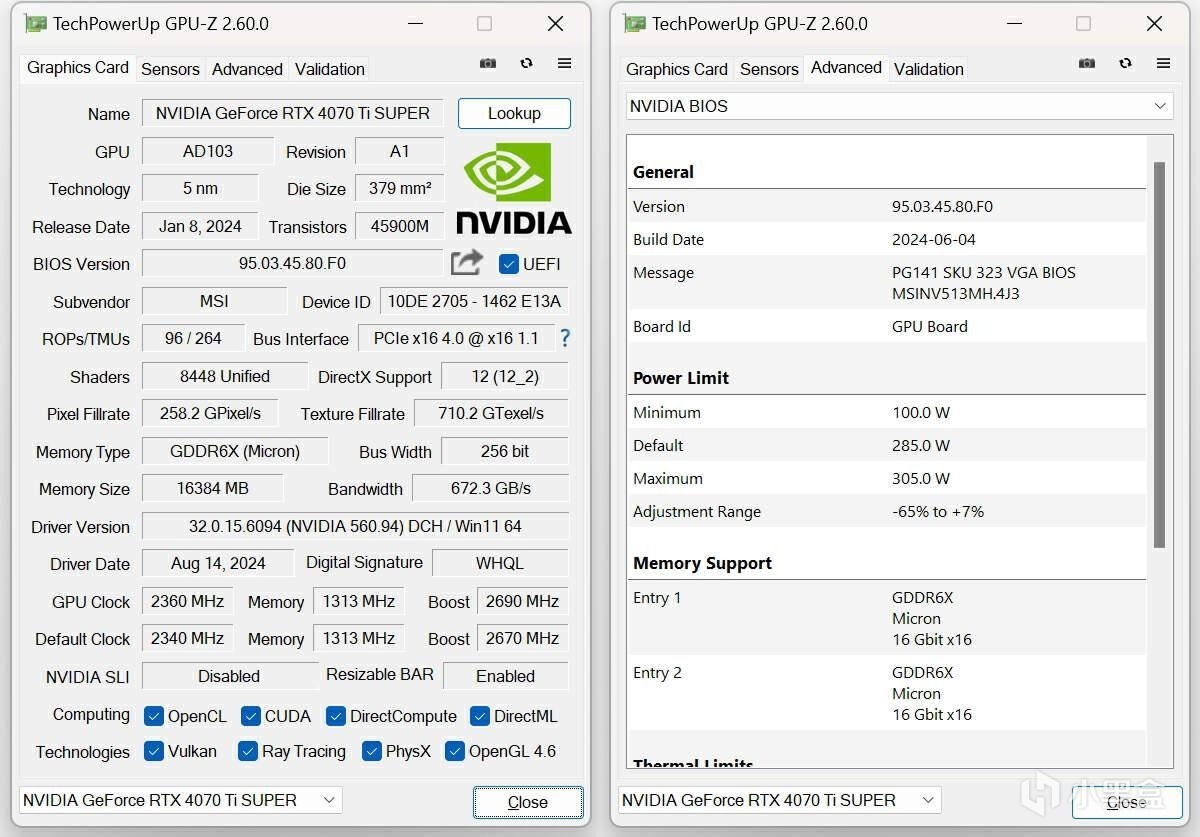The image size is (1200, 837).
Task: Toggle the OpenGL 4.6 checkbox
Action: click(455, 751)
